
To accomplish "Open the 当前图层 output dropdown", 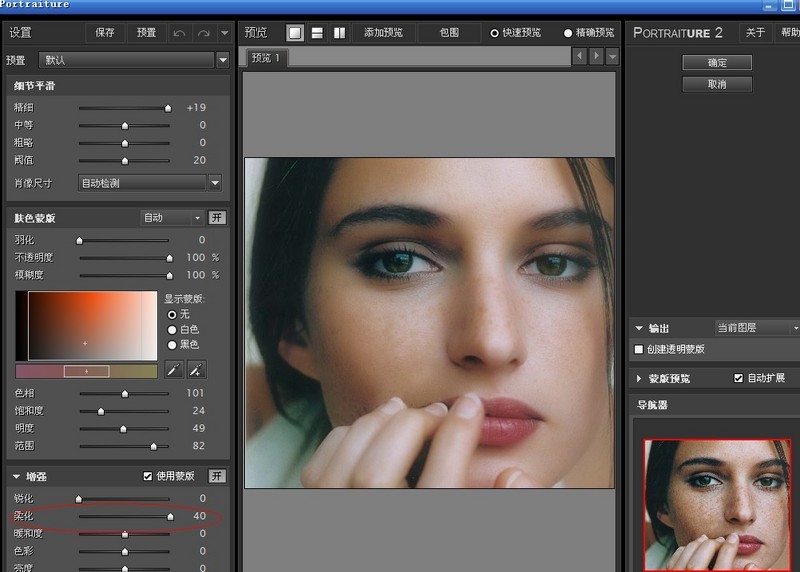I will pos(757,328).
